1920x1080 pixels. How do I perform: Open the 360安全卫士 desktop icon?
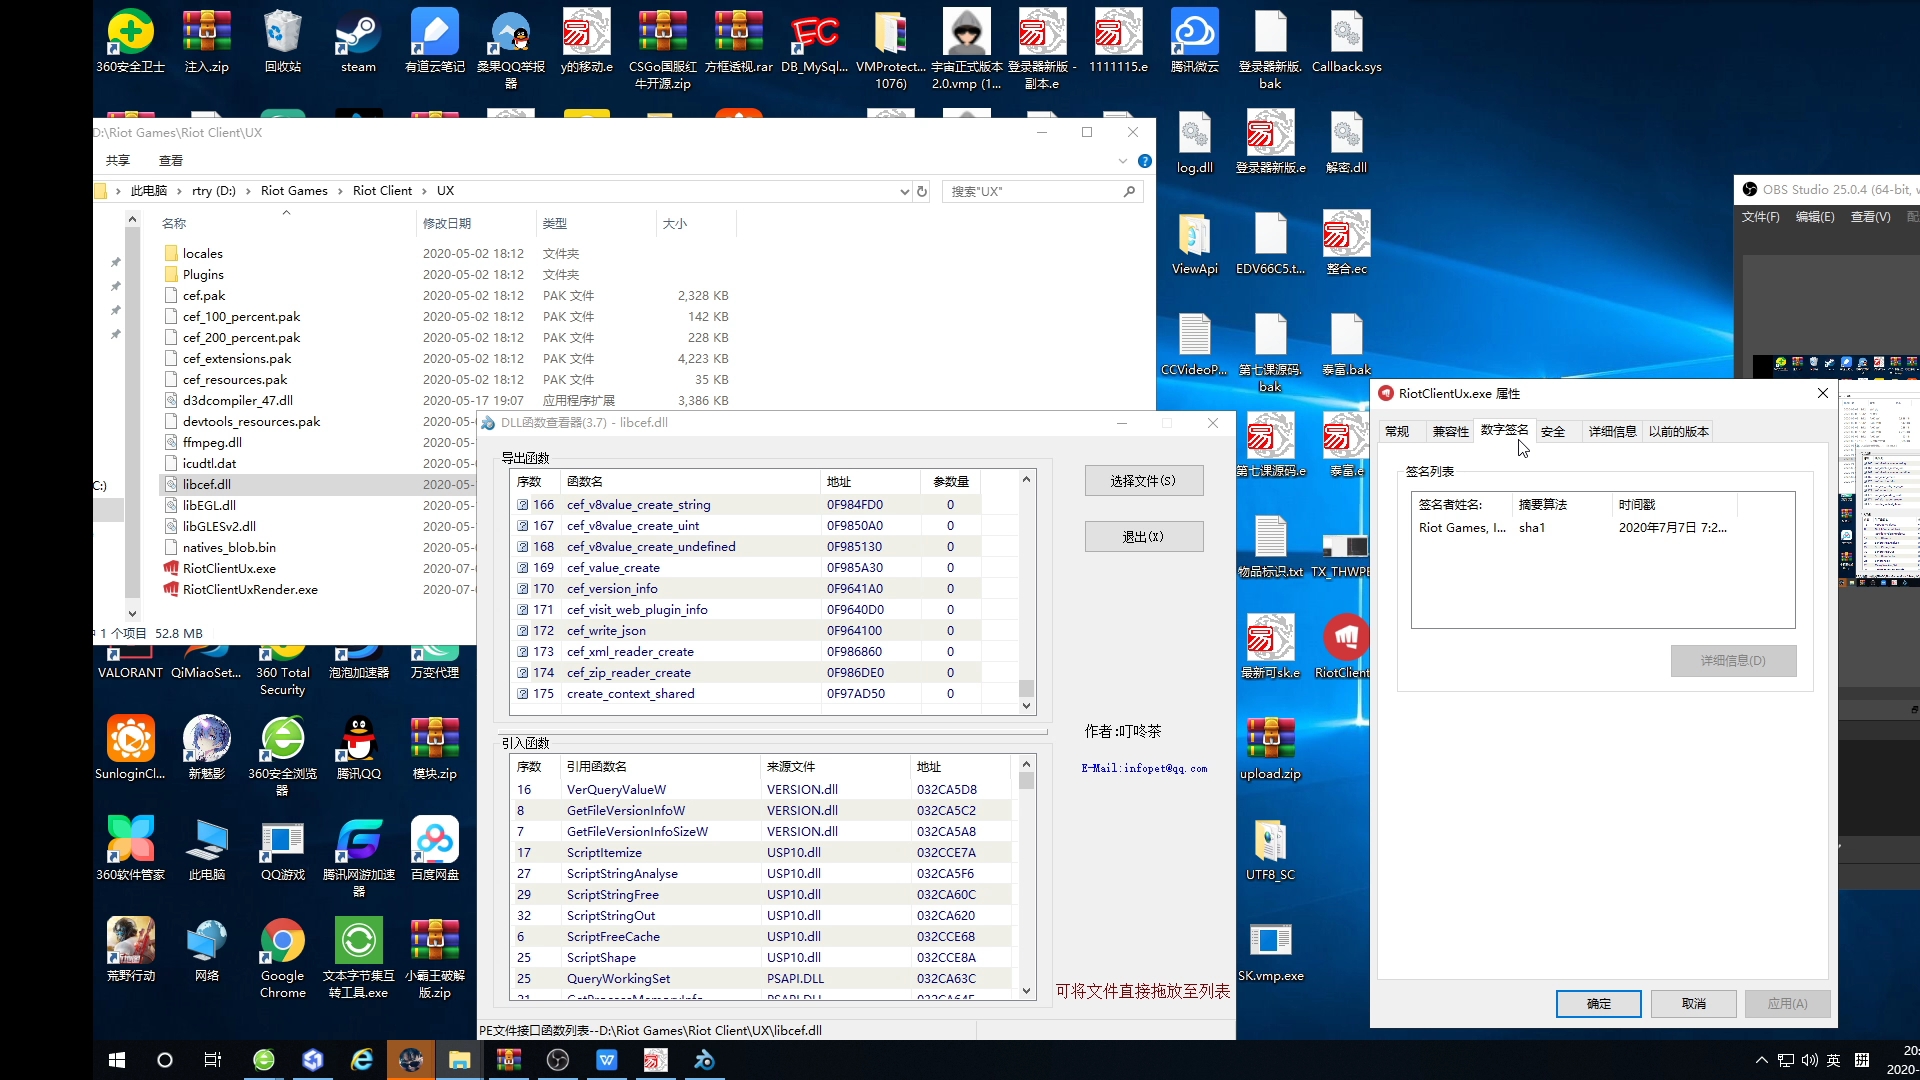(x=131, y=41)
